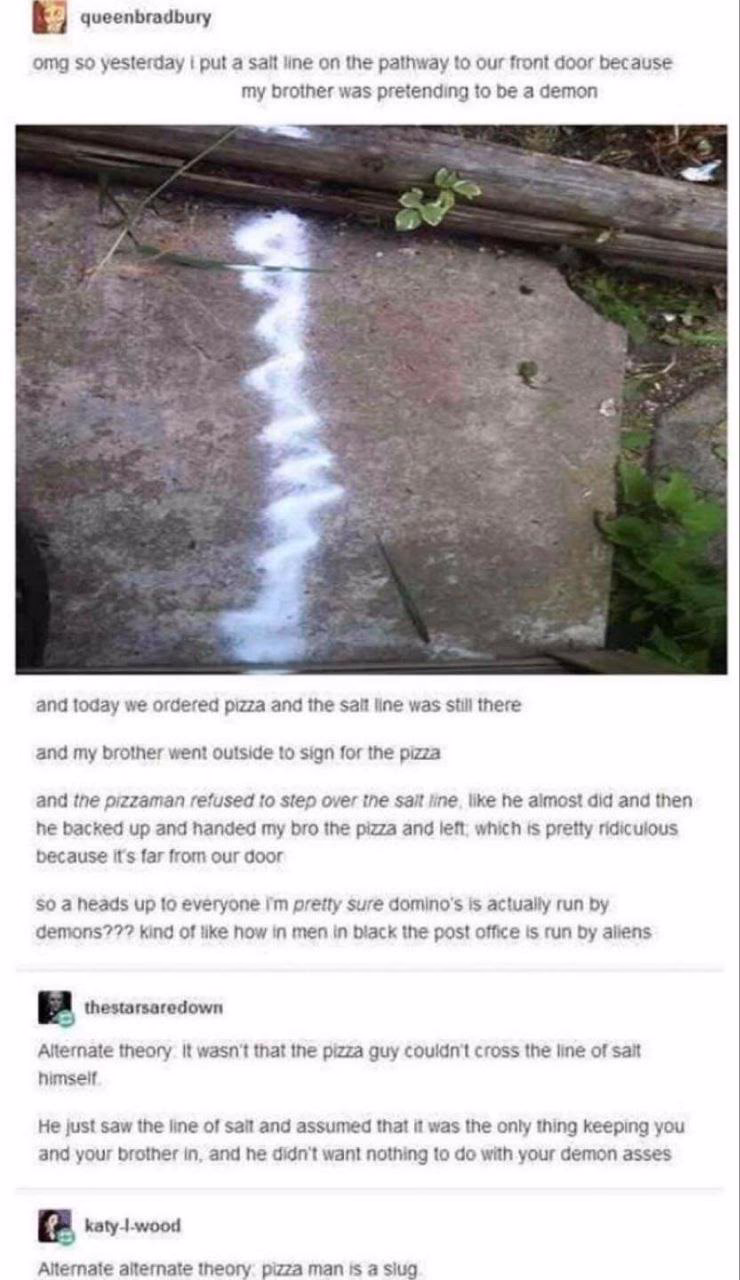This screenshot has width=740, height=1280.
Task: Click thestarsaredown's profile avatar
Action: tap(54, 1007)
